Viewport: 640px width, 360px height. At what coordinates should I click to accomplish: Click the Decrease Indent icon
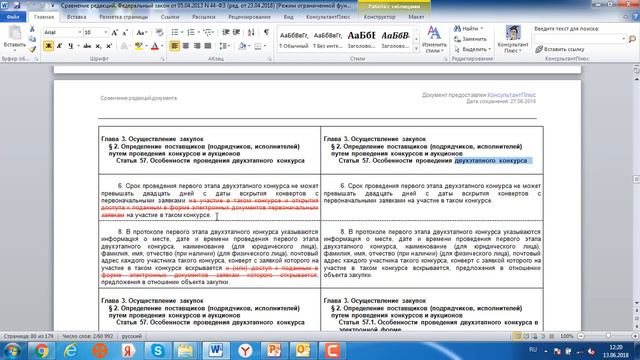click(225, 32)
